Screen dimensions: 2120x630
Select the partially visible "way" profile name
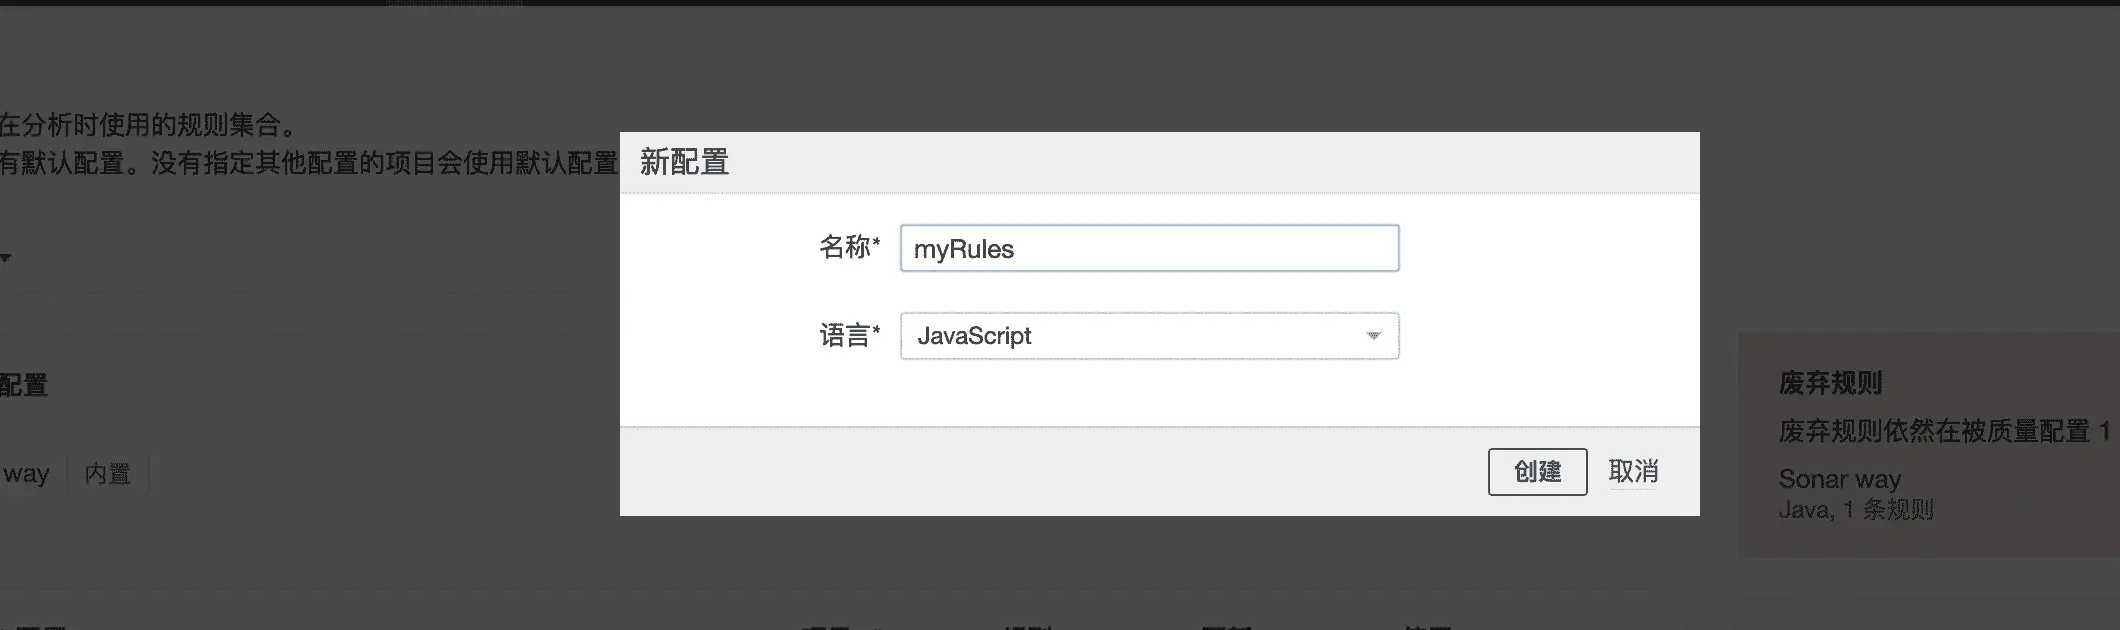tap(27, 474)
